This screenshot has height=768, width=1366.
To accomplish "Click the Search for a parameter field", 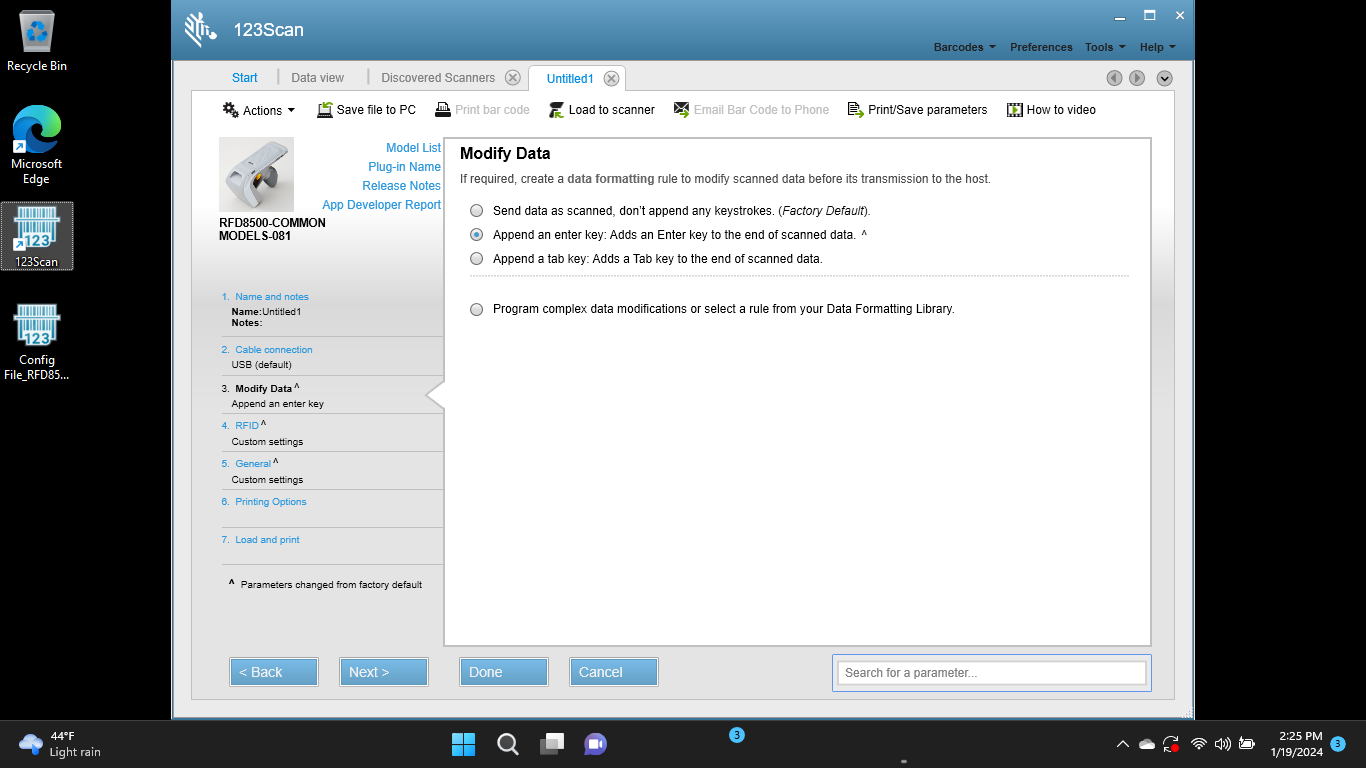I will [992, 673].
